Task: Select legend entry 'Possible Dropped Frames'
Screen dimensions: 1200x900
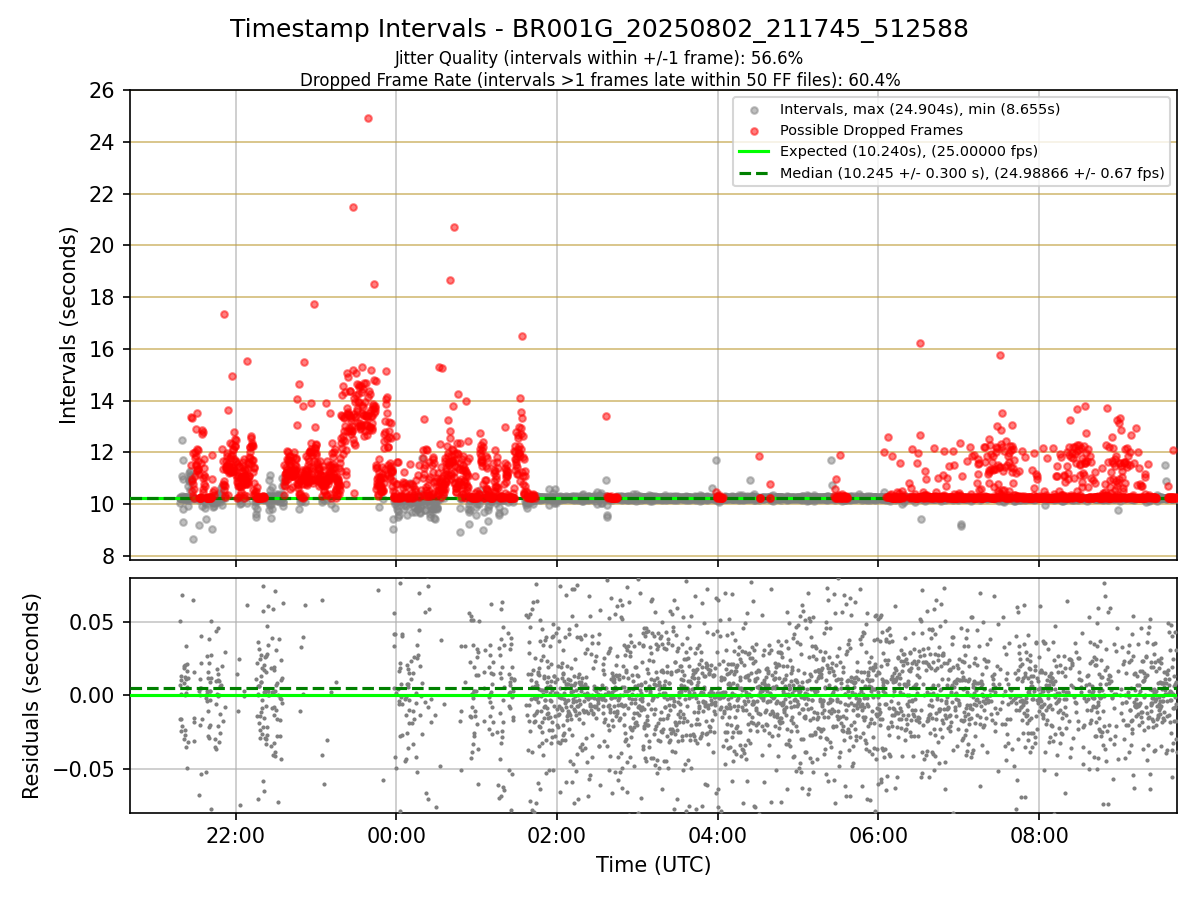Action: (871, 130)
